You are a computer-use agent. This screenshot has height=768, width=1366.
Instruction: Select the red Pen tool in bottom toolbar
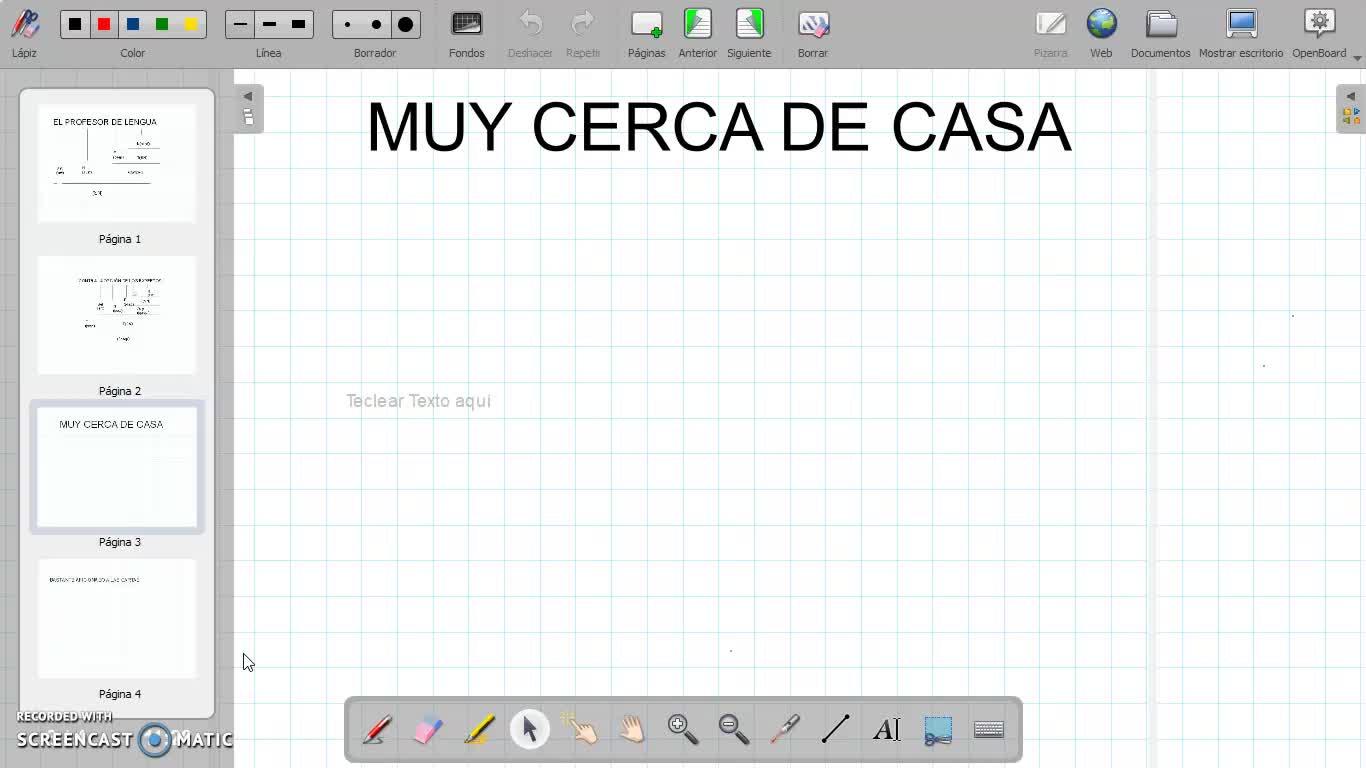pos(377,729)
